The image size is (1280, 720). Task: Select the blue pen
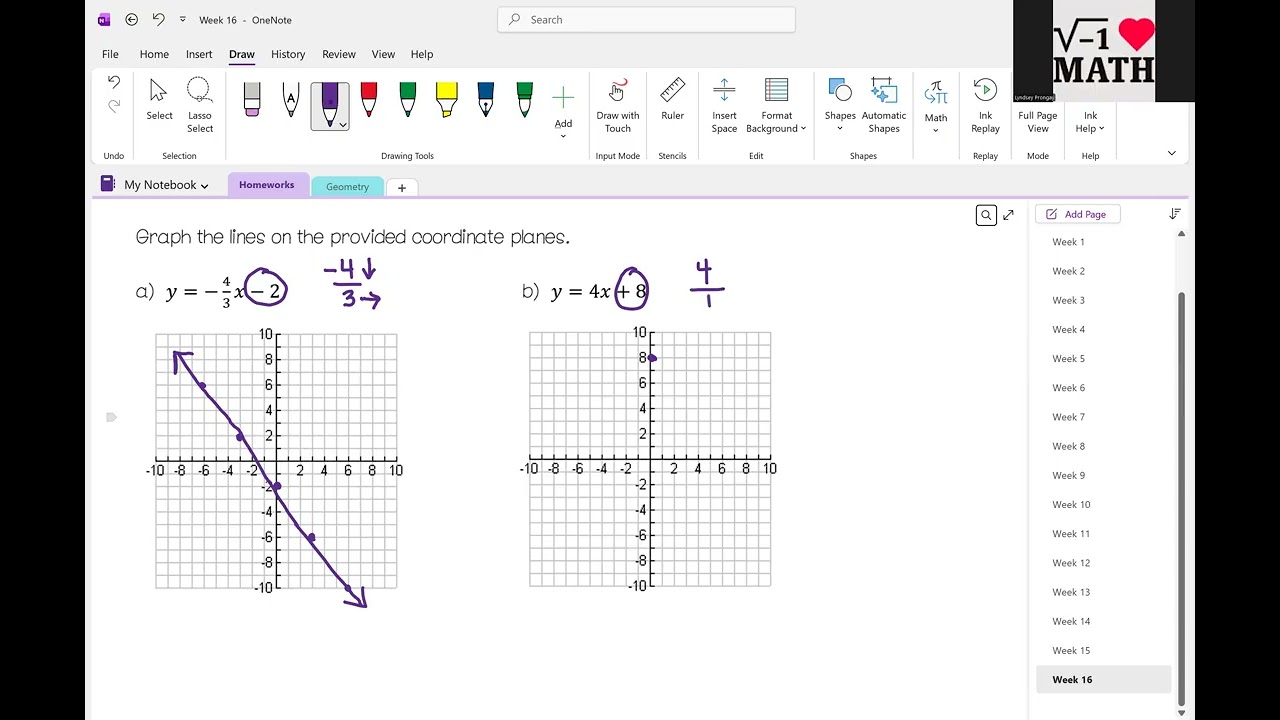(486, 99)
